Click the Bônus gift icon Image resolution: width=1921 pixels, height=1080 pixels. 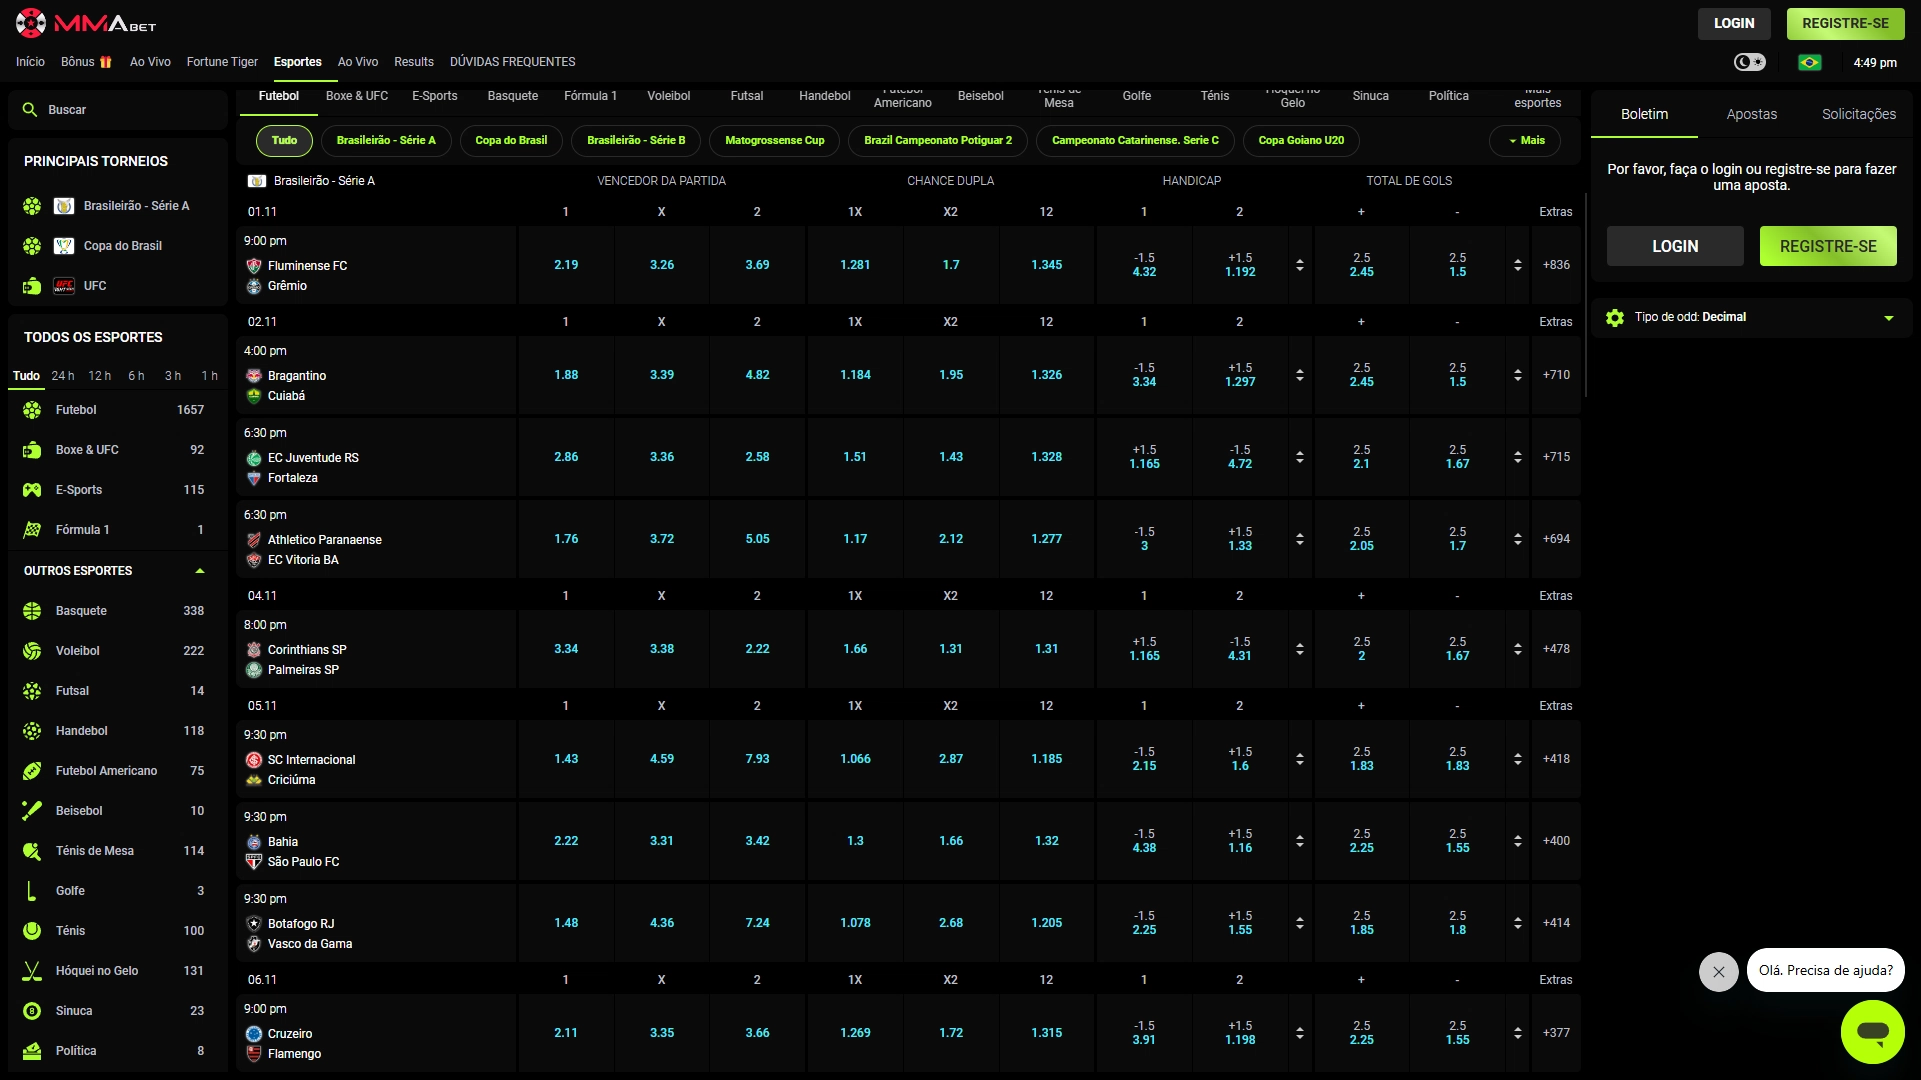click(x=106, y=62)
